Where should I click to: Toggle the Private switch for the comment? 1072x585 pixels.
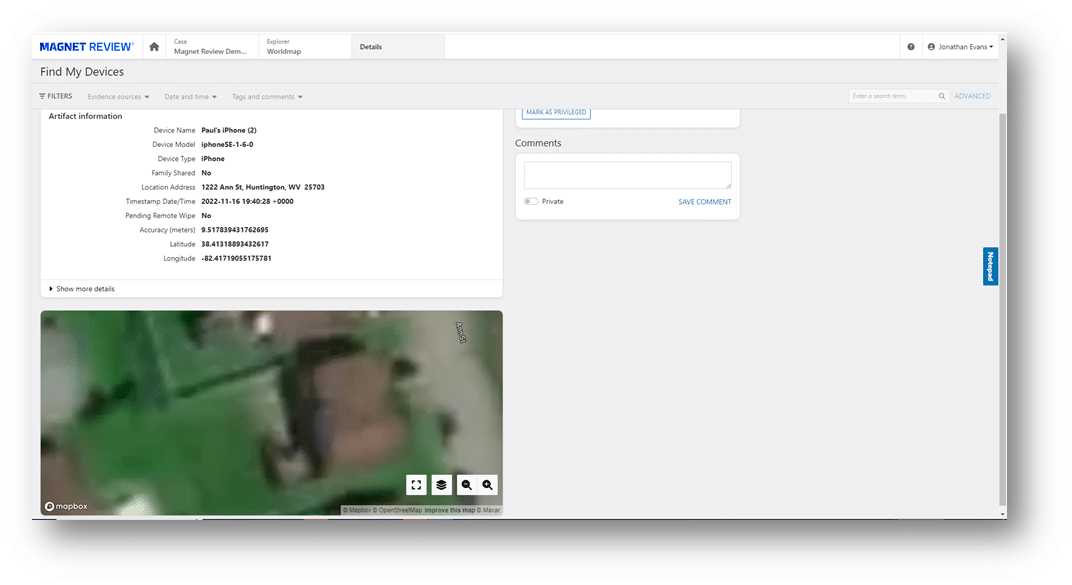530,201
